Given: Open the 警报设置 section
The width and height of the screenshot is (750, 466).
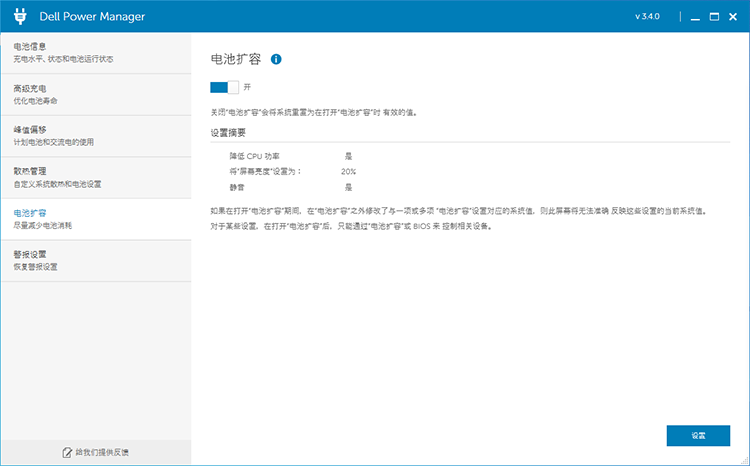Looking at the screenshot, I should [96, 261].
